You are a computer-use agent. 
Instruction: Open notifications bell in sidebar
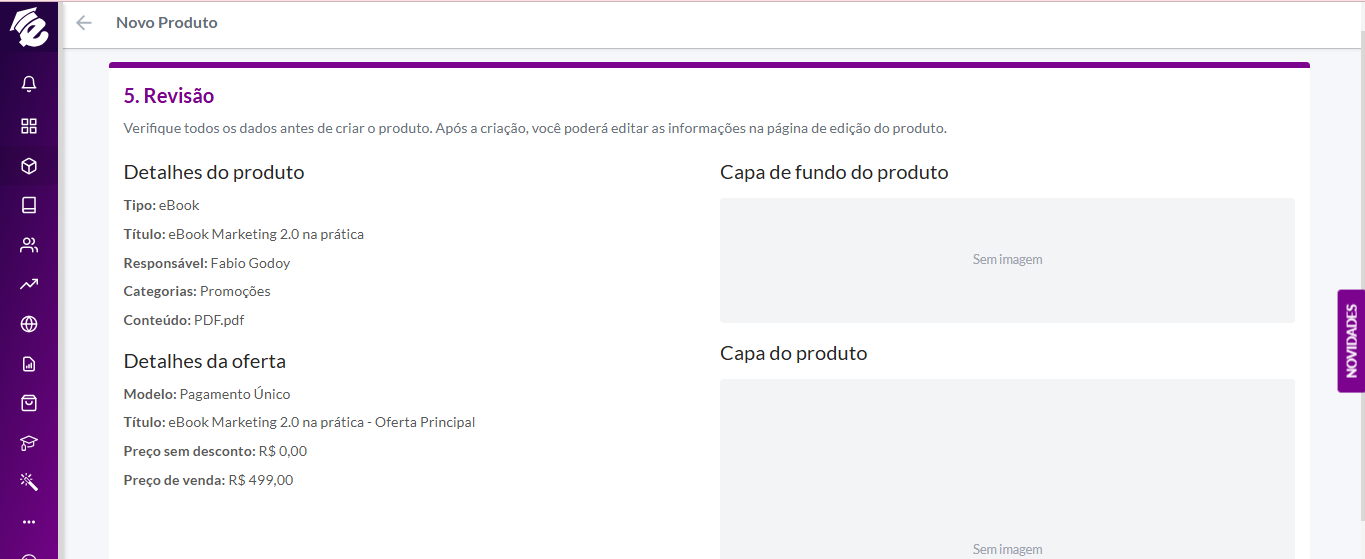29,84
